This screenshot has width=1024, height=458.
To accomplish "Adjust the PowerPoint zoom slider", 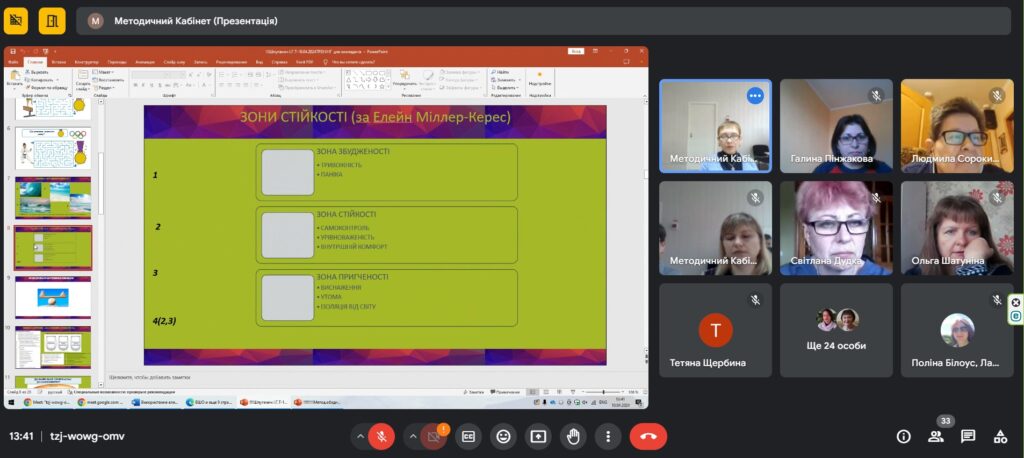I will pyautogui.click(x=602, y=392).
